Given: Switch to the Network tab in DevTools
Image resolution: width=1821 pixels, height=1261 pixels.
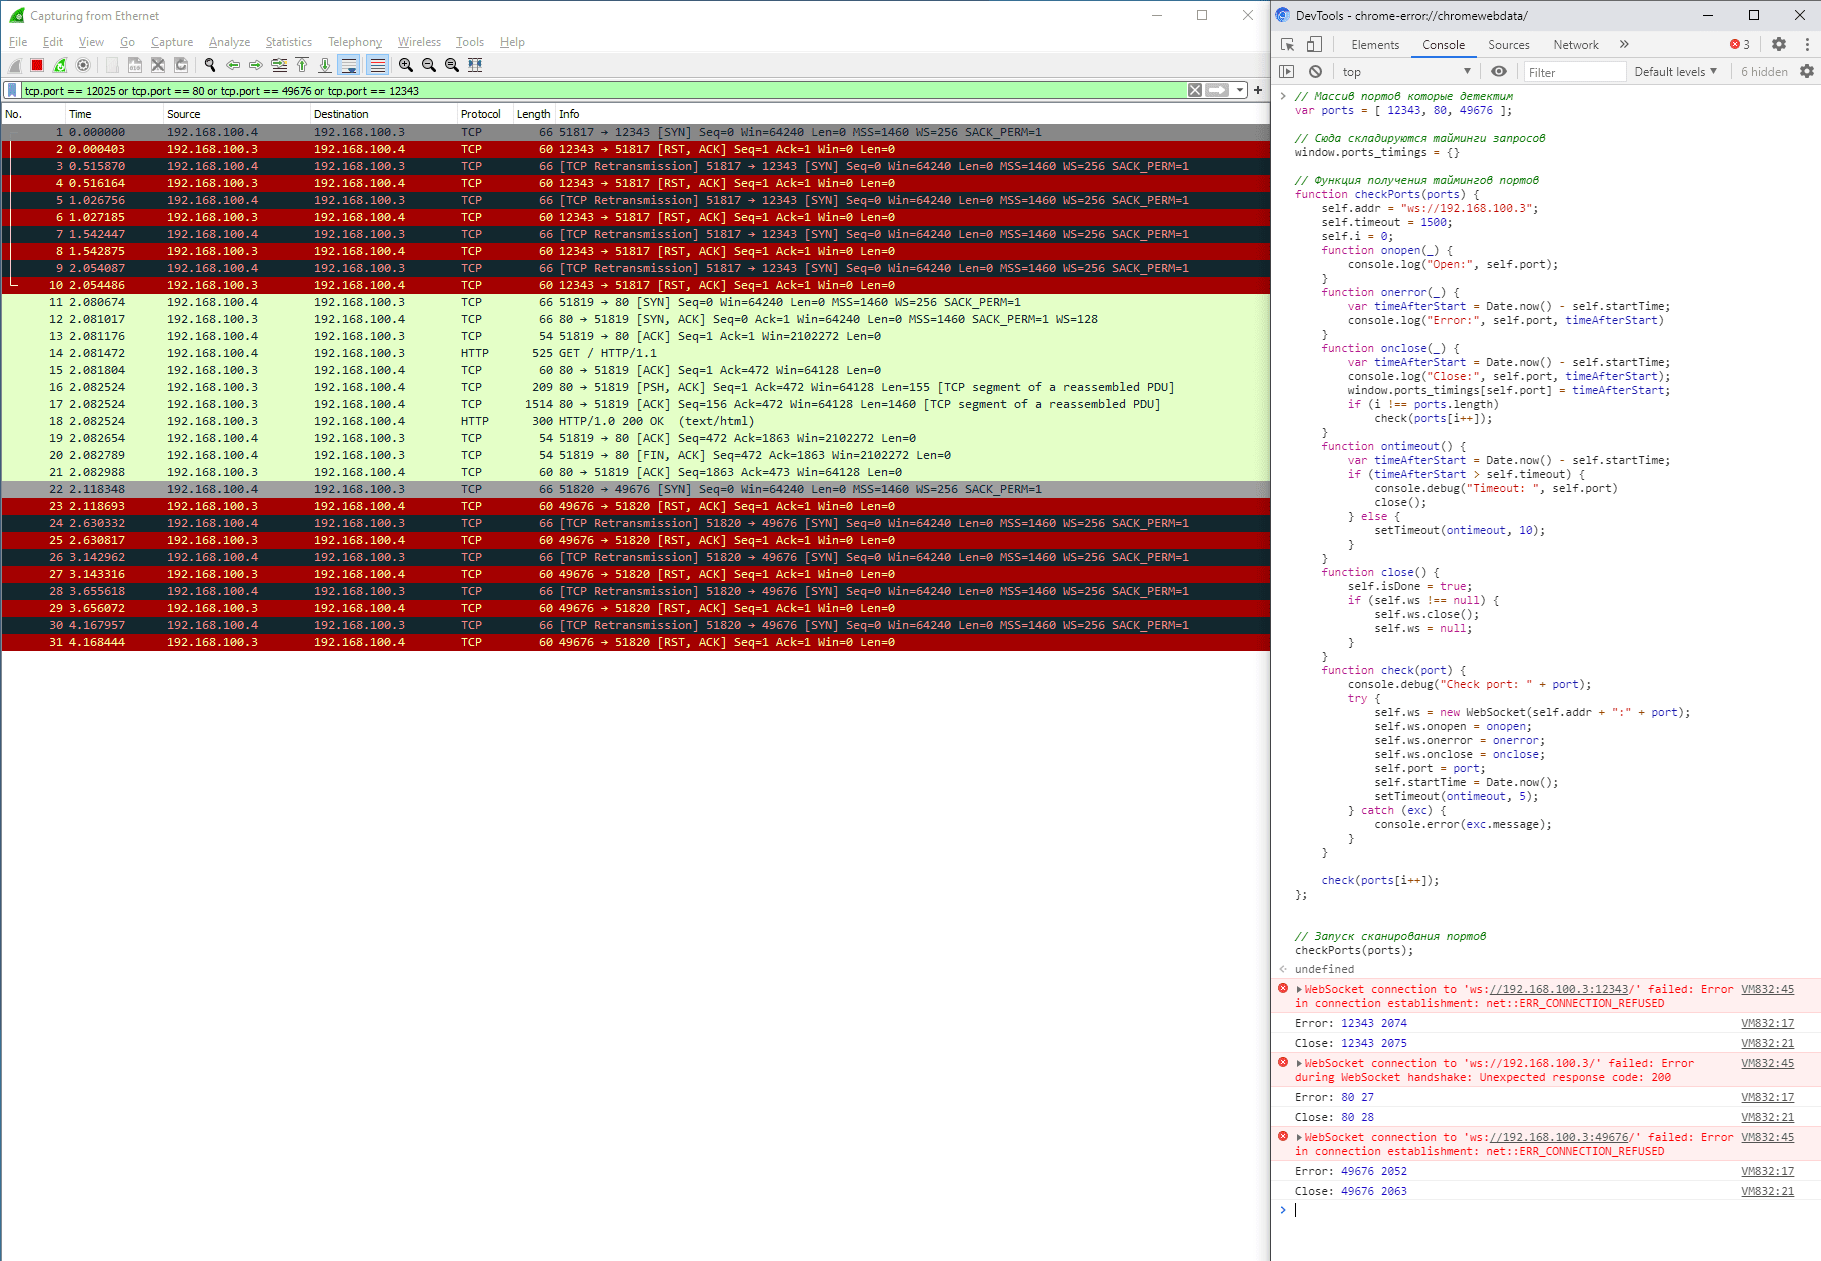Looking at the screenshot, I should pos(1575,45).
